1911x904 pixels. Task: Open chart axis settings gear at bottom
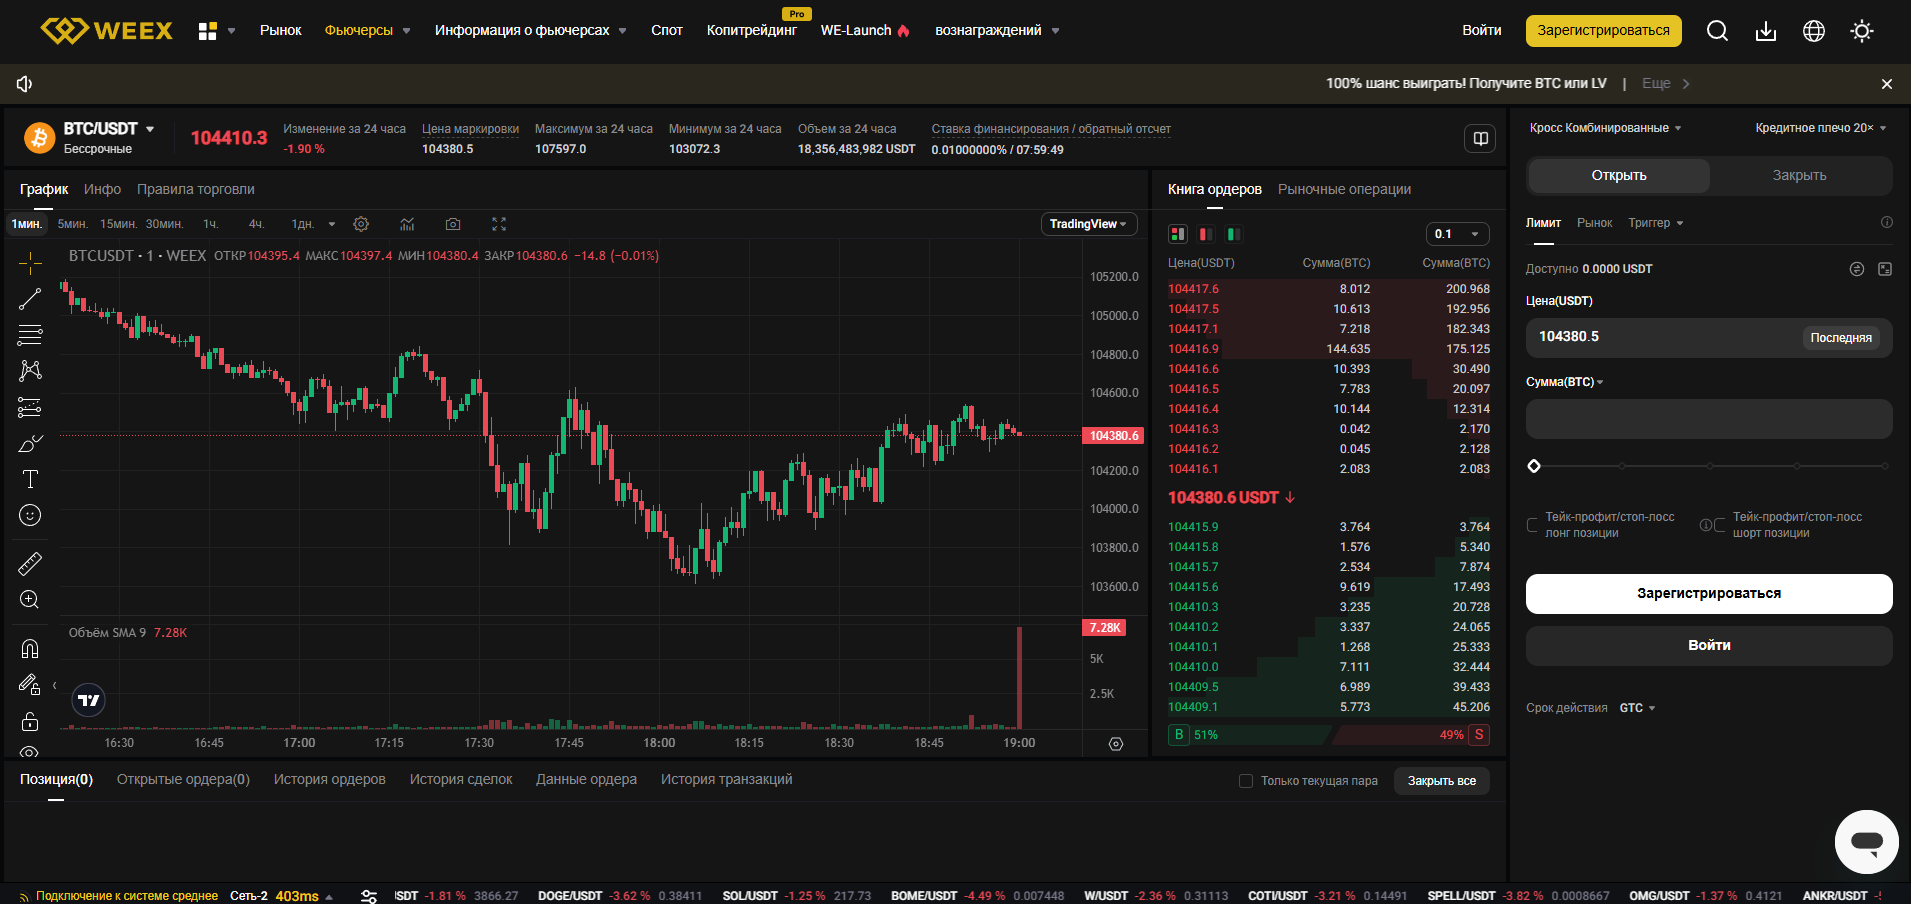tap(1116, 744)
